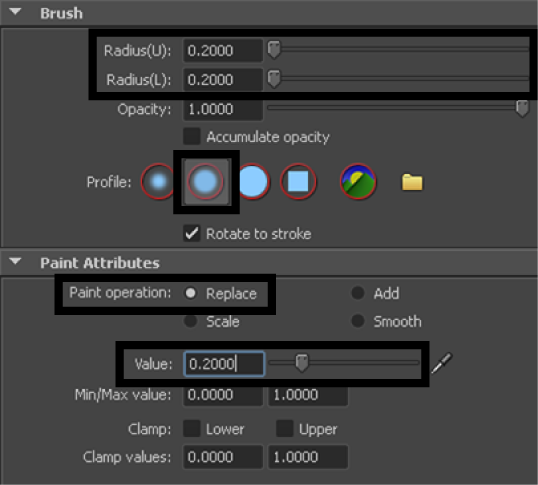Screen dimensions: 538x485
Task: Enable the Upper clamp checkbox
Action: coord(284,428)
